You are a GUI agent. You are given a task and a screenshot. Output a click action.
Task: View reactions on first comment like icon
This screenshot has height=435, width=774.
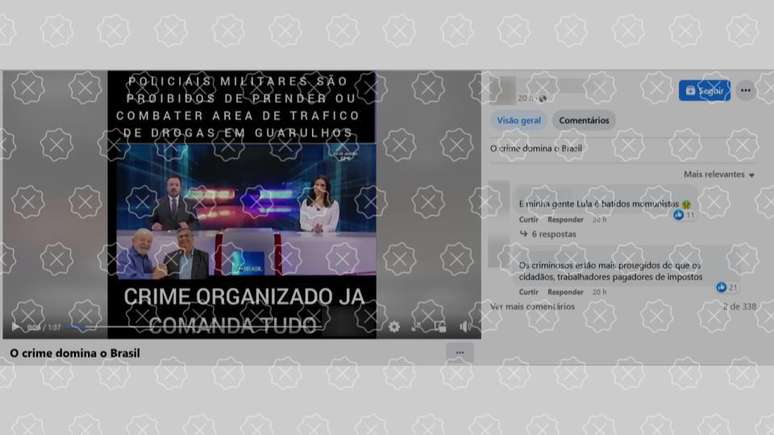(x=680, y=215)
